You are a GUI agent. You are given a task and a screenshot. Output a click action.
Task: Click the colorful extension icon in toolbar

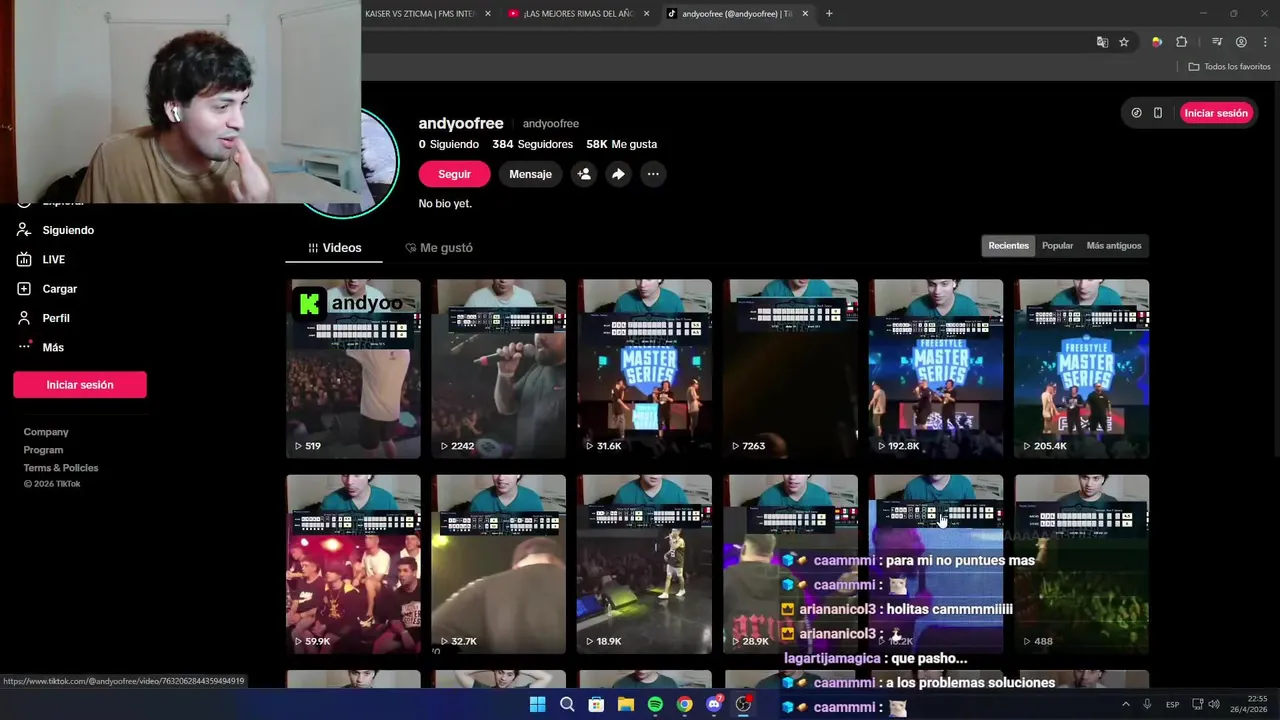click(x=1157, y=42)
